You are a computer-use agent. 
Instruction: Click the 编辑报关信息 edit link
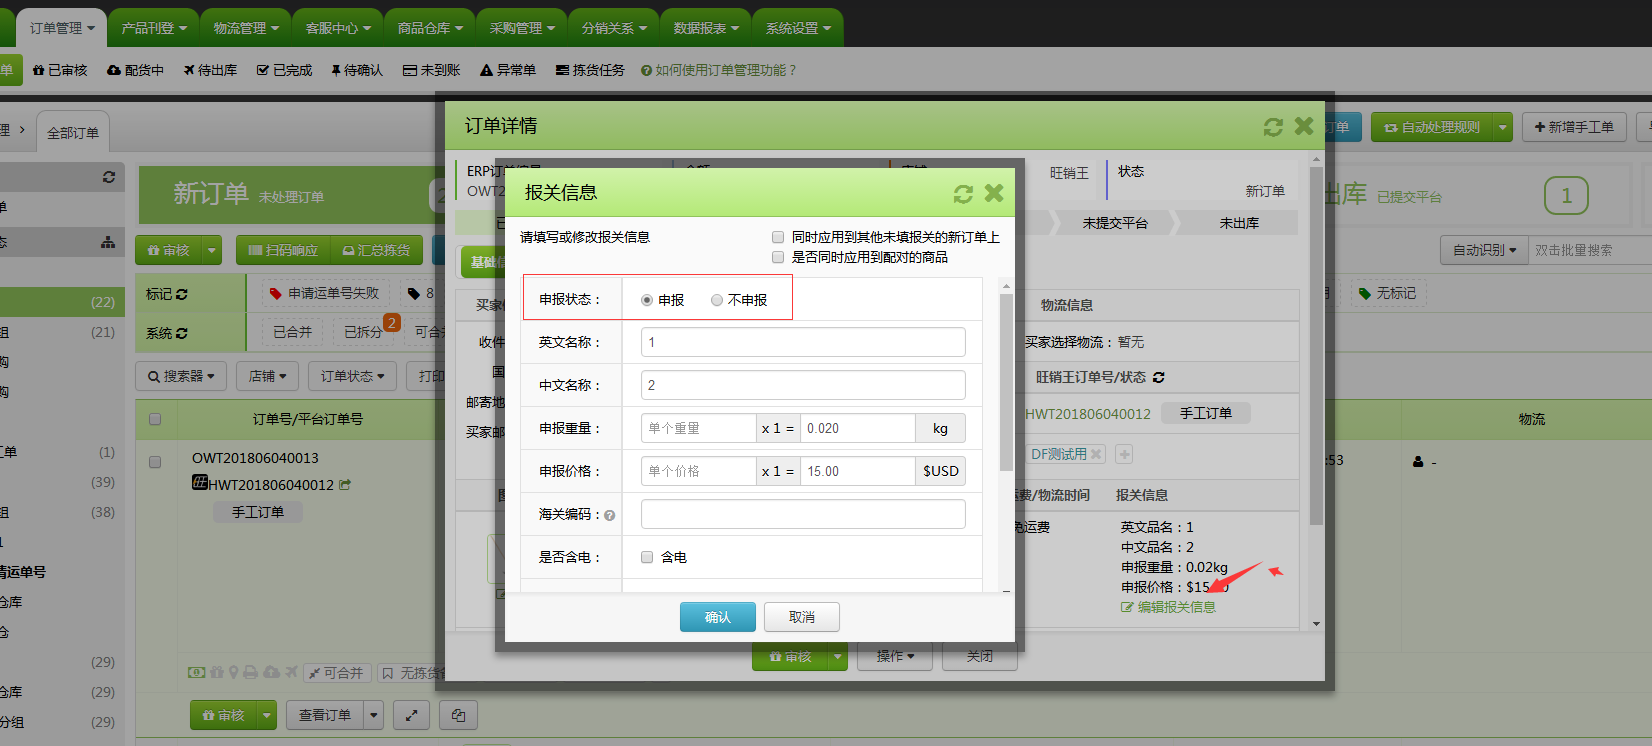point(1168,607)
